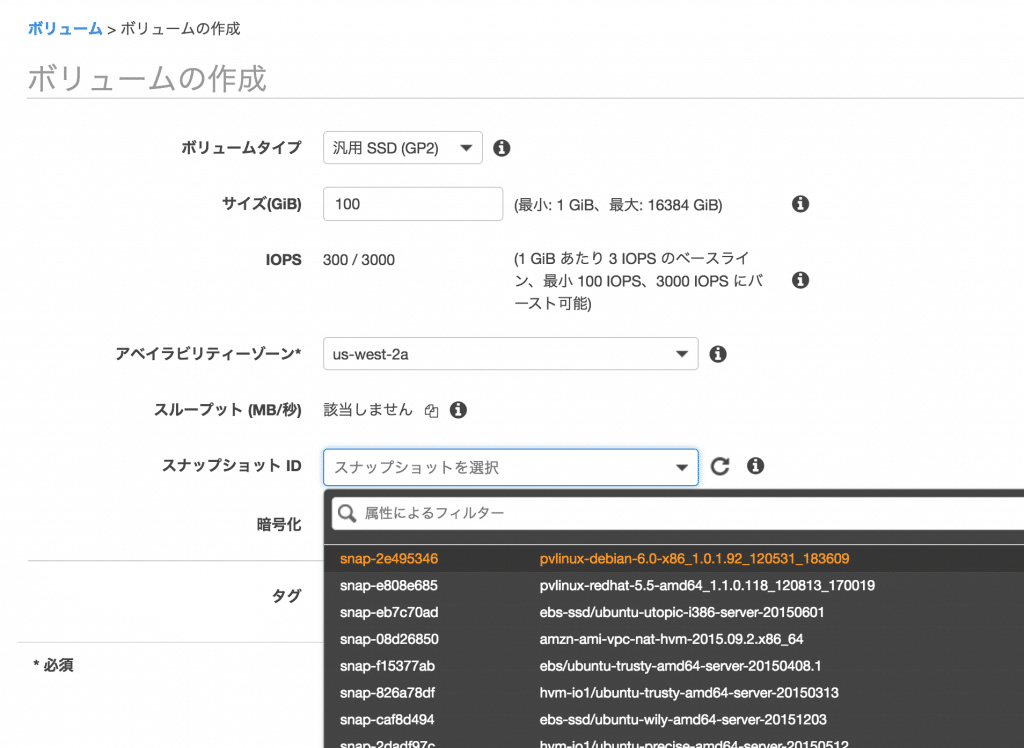Click the 該当しません throughput value
The image size is (1024, 748).
coord(368,410)
